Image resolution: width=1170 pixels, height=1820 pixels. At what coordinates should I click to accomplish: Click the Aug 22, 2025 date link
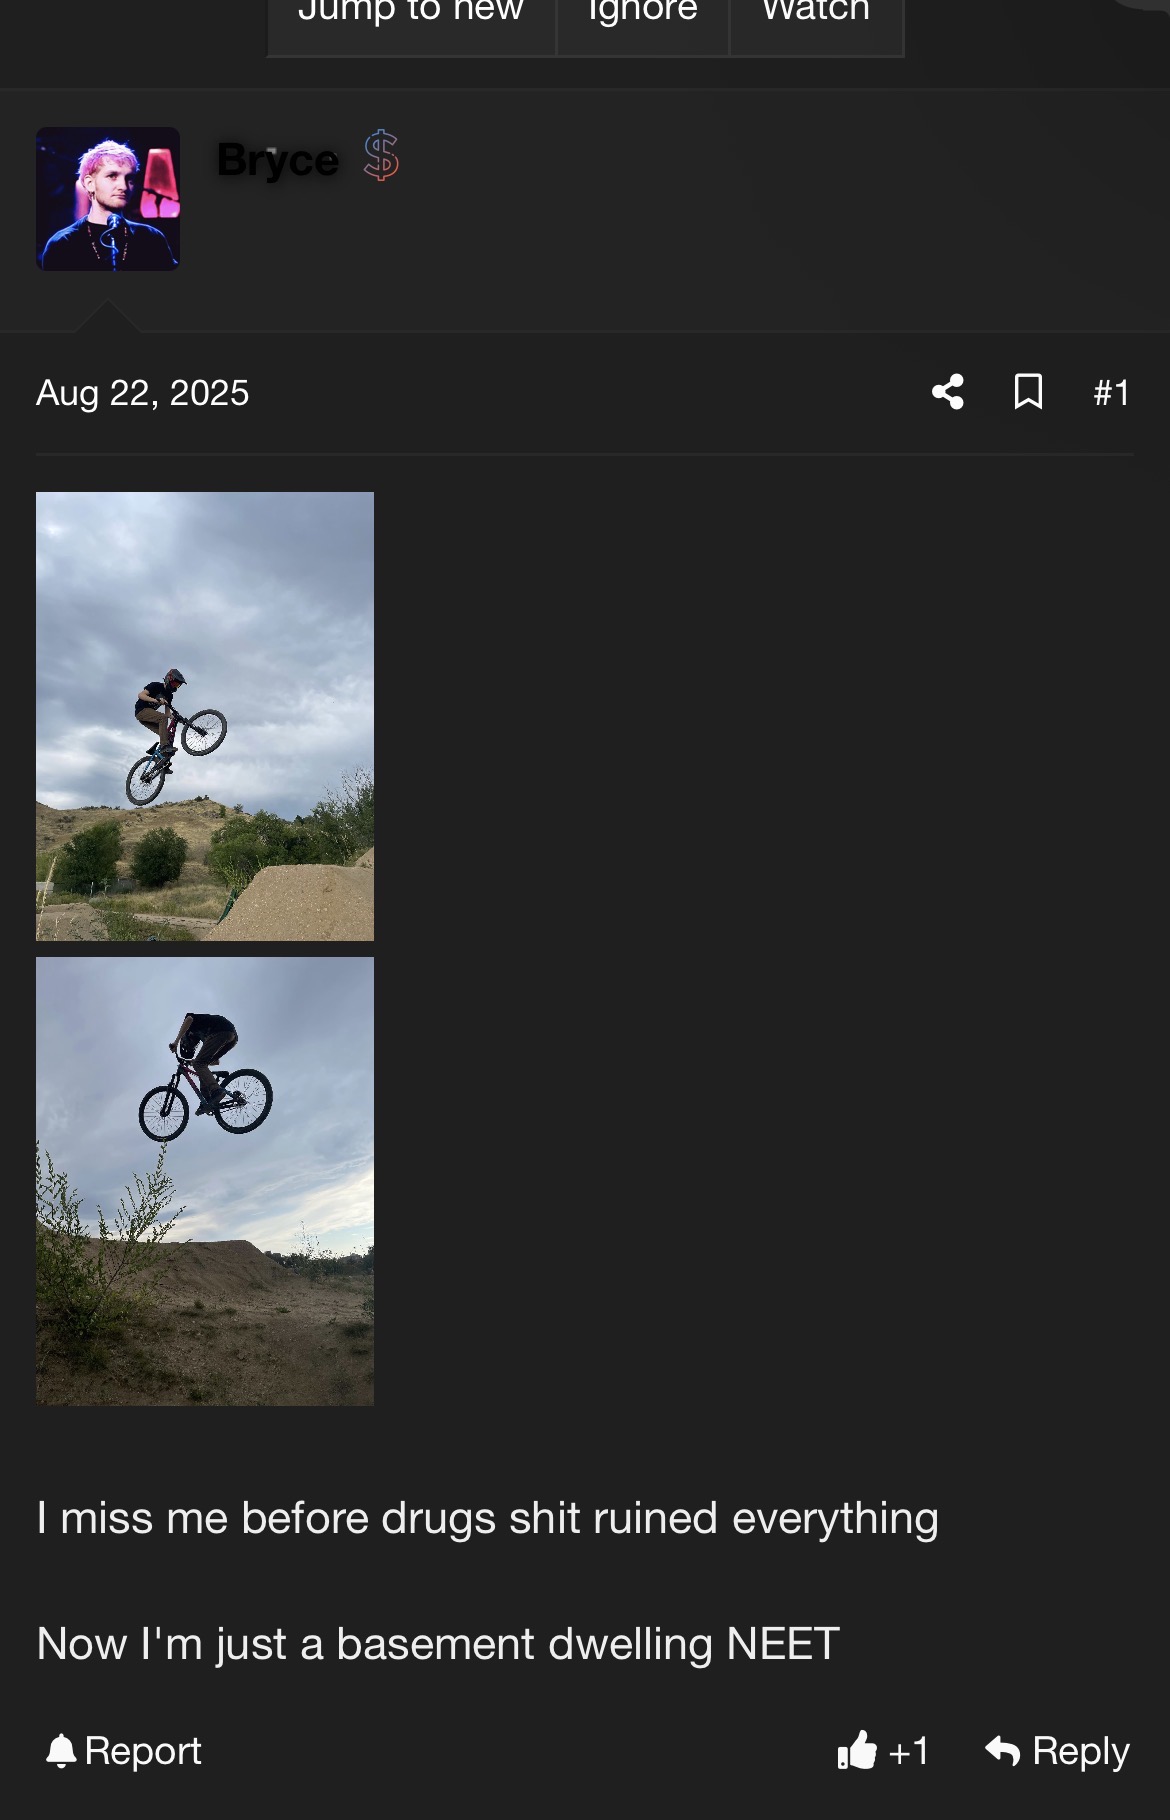tap(142, 393)
